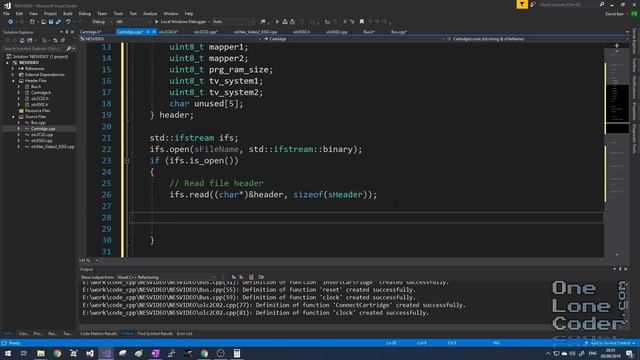640x360 pixels.
Task: Select olc6502.cpp in Solution Explorer
Action: coord(42,140)
